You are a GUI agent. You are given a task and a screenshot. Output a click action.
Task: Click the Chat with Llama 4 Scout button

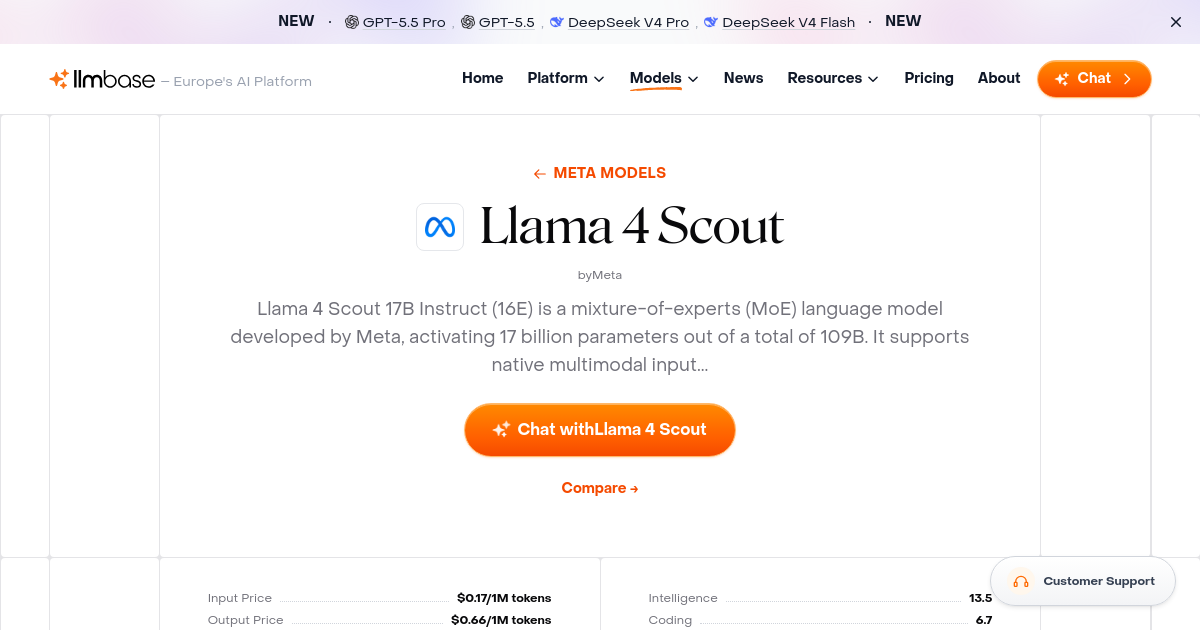click(600, 429)
